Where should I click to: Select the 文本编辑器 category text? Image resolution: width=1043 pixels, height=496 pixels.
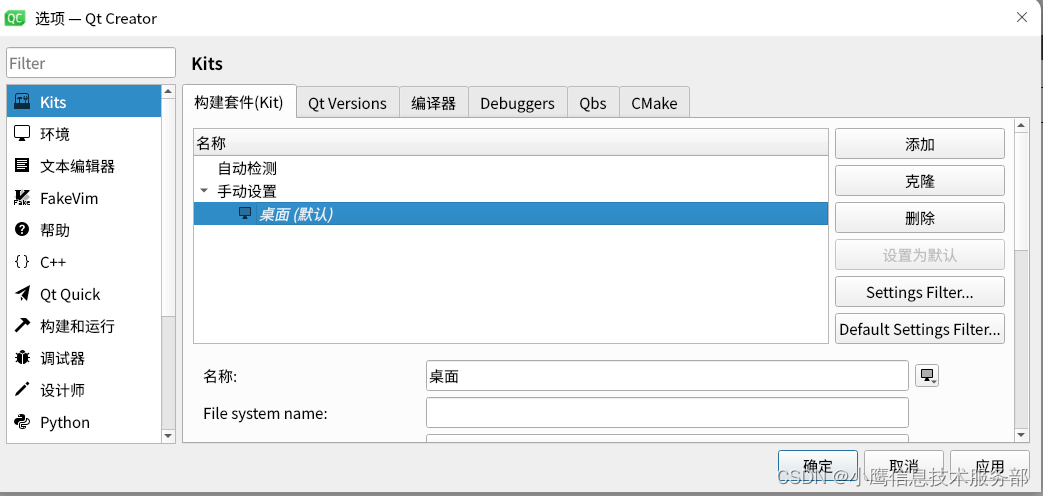pos(78,166)
